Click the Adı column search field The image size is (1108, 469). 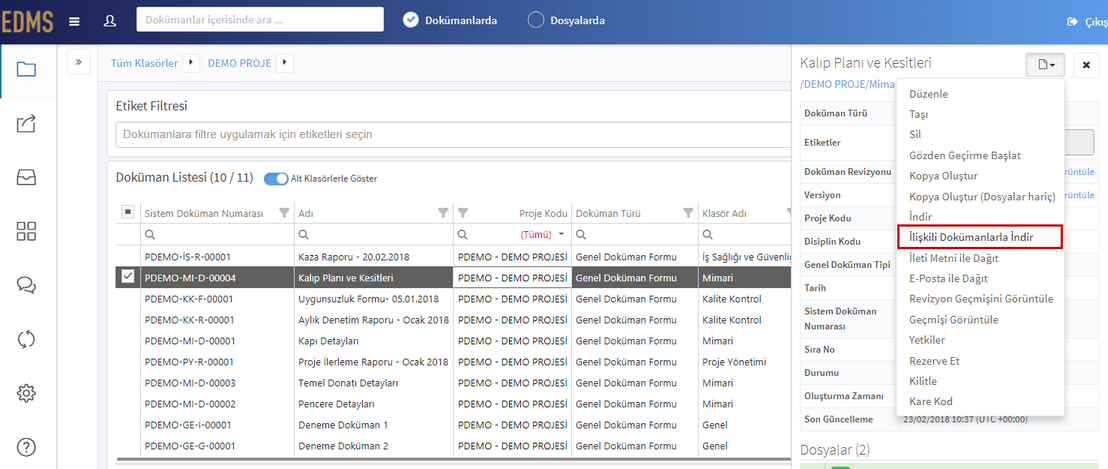373,234
